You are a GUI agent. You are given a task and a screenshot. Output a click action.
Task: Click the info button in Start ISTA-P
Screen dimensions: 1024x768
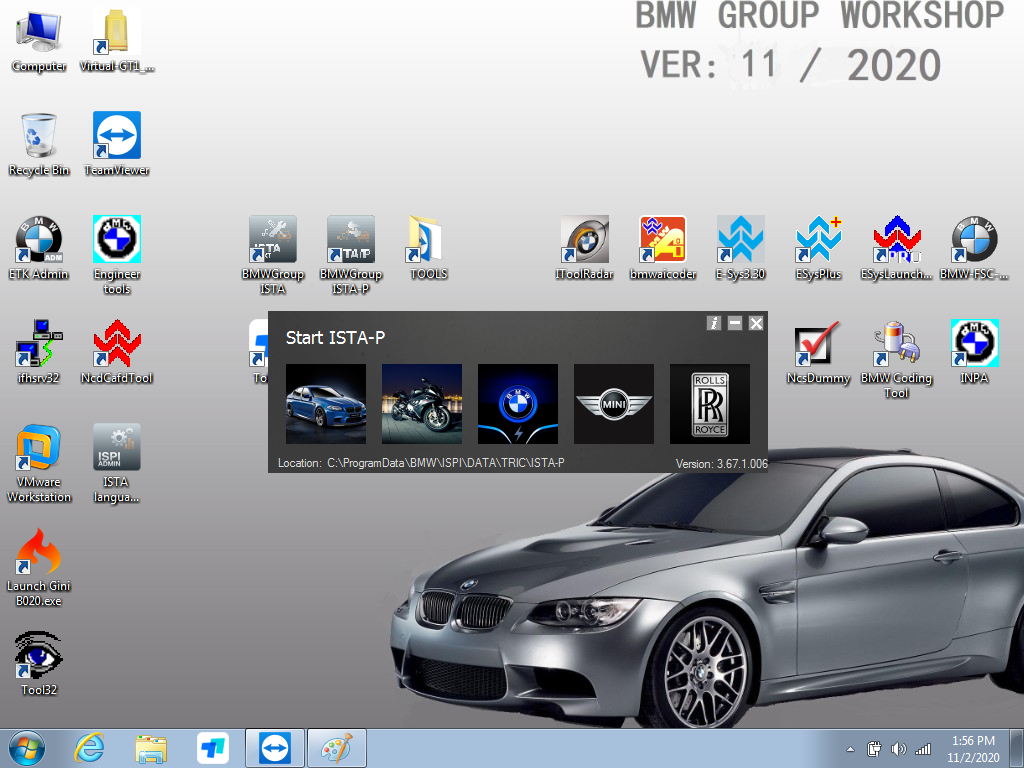714,323
